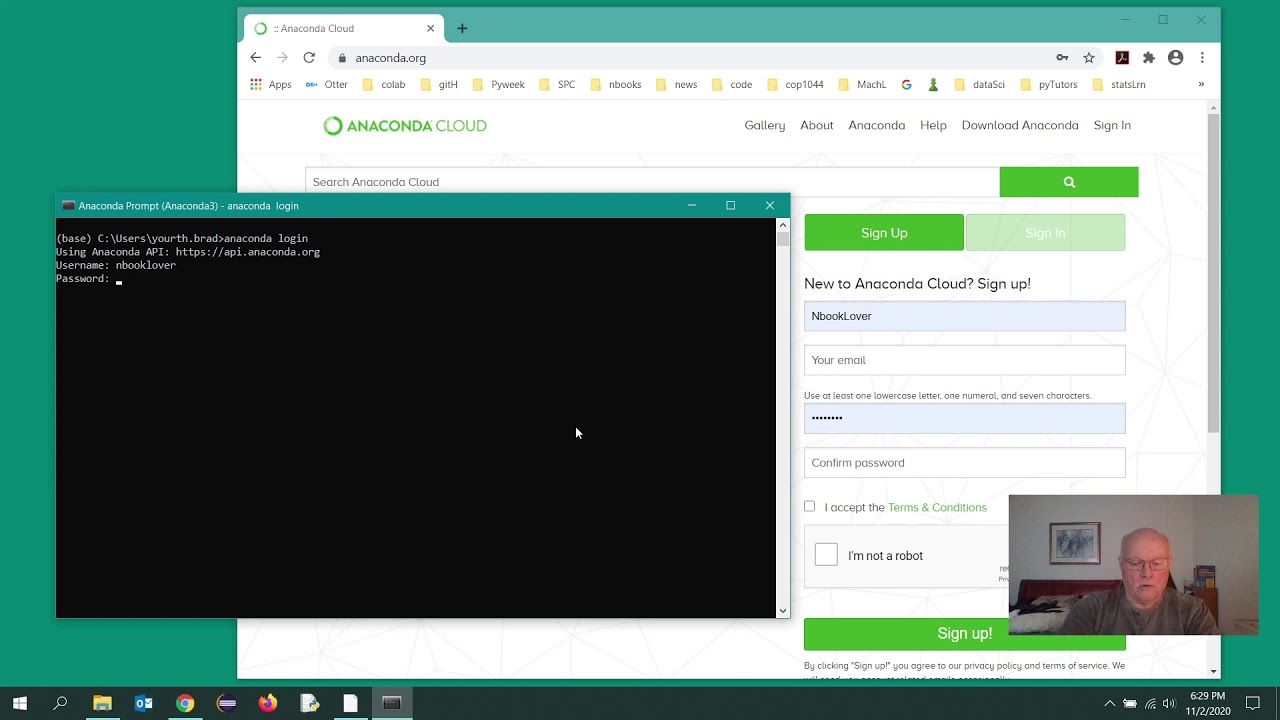The width and height of the screenshot is (1280, 720).
Task: Open the Otter bookmark
Action: pyautogui.click(x=327, y=85)
